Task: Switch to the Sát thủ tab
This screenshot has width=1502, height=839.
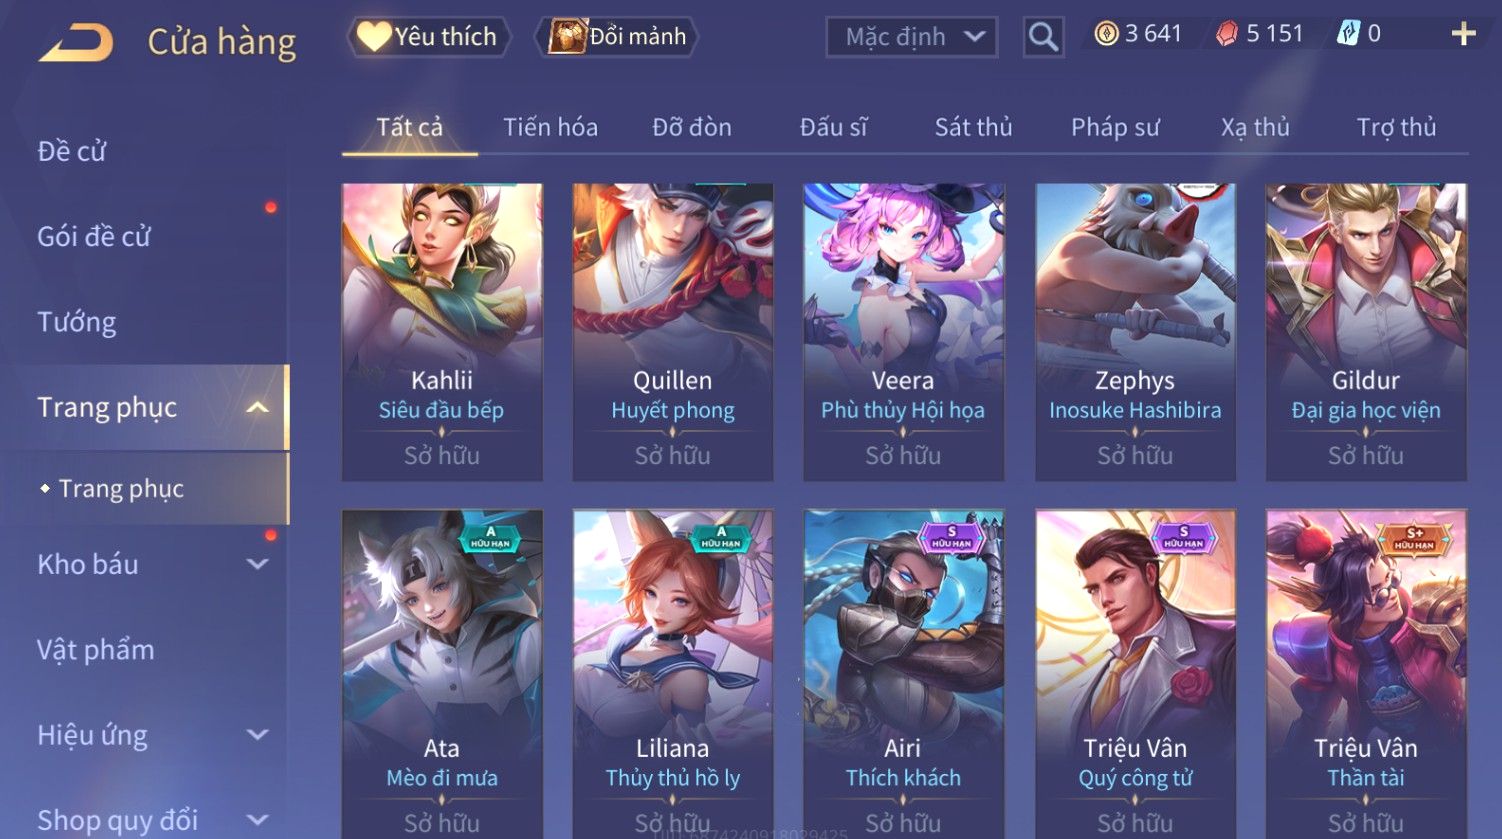Action: pos(973,127)
